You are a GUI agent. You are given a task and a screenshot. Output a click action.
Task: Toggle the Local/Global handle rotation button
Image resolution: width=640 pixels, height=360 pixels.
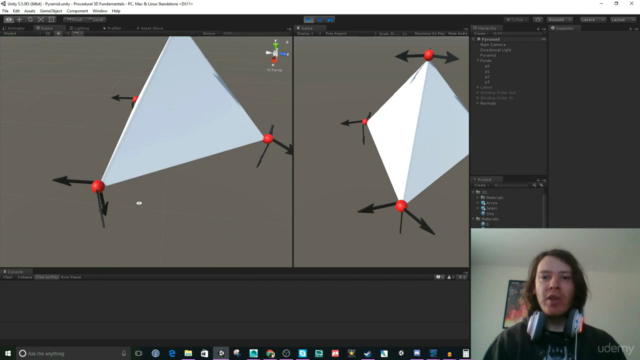pos(96,20)
